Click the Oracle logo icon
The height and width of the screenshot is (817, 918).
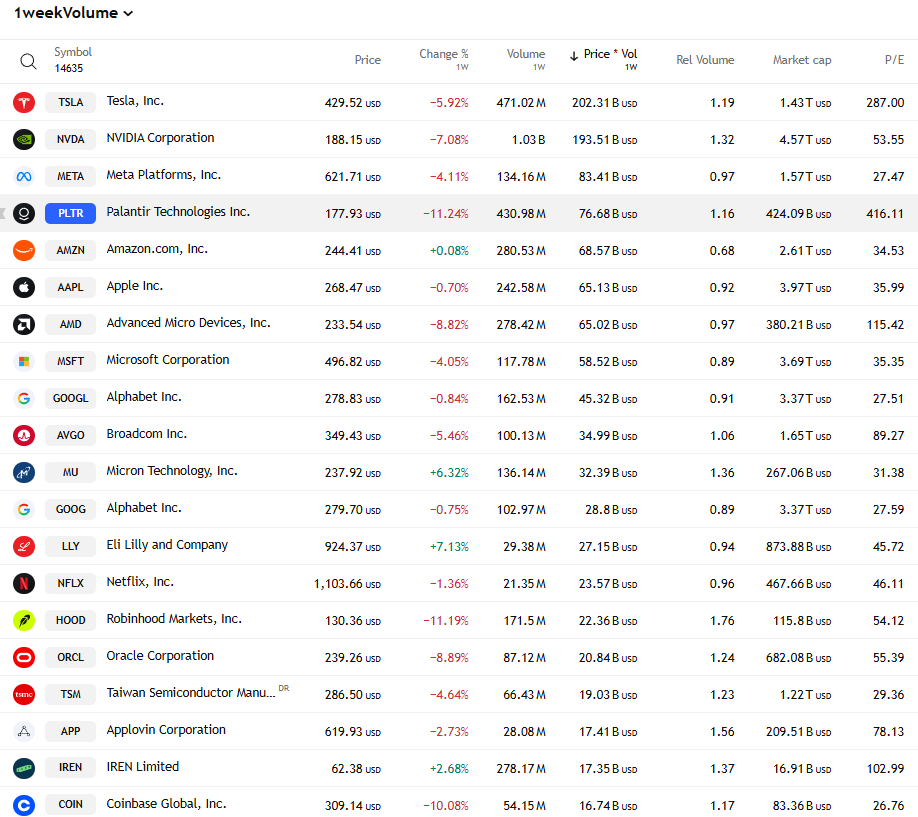click(24, 657)
